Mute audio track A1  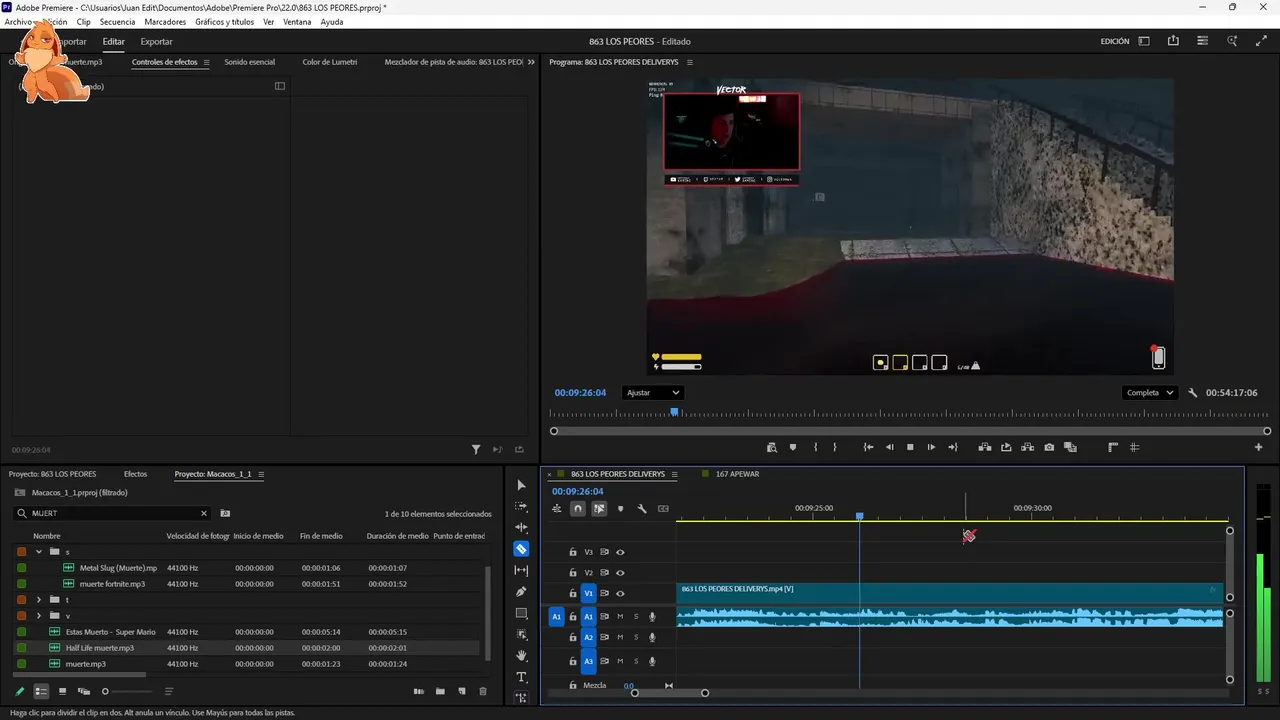(x=620, y=617)
